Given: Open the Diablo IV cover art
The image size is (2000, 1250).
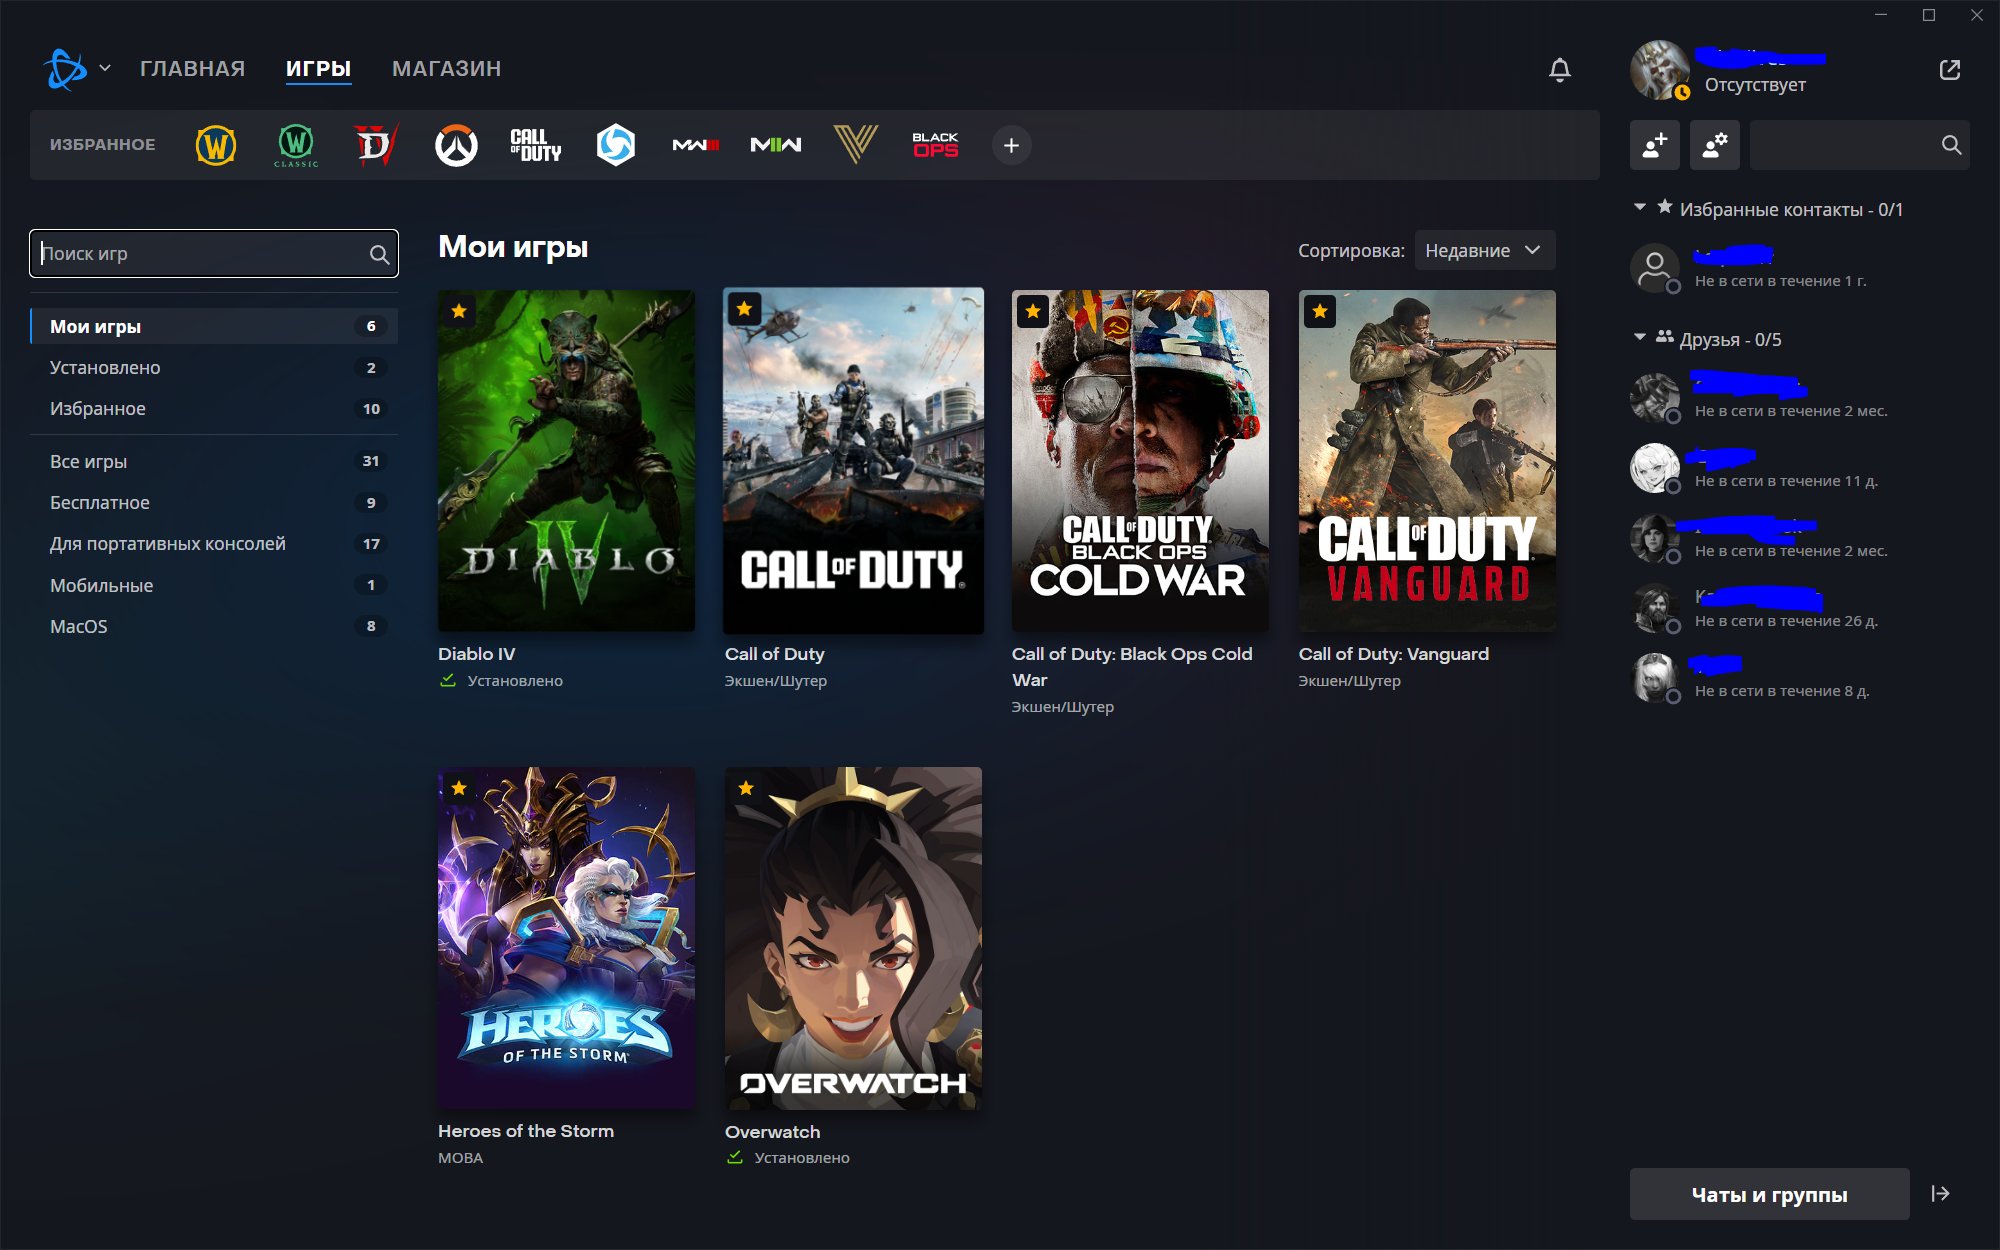Looking at the screenshot, I should [566, 461].
